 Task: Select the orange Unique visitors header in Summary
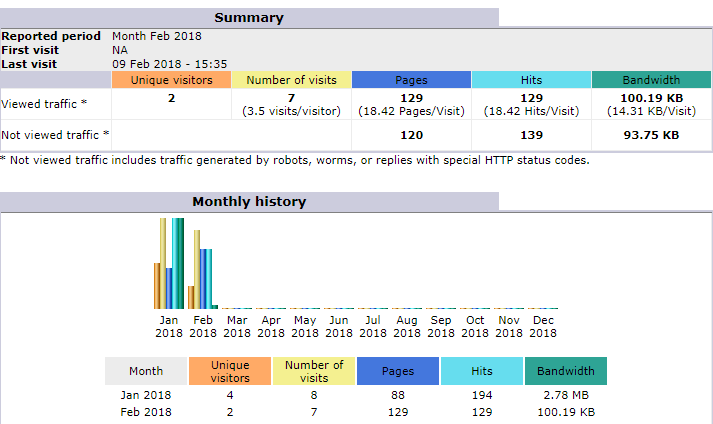coord(171,80)
